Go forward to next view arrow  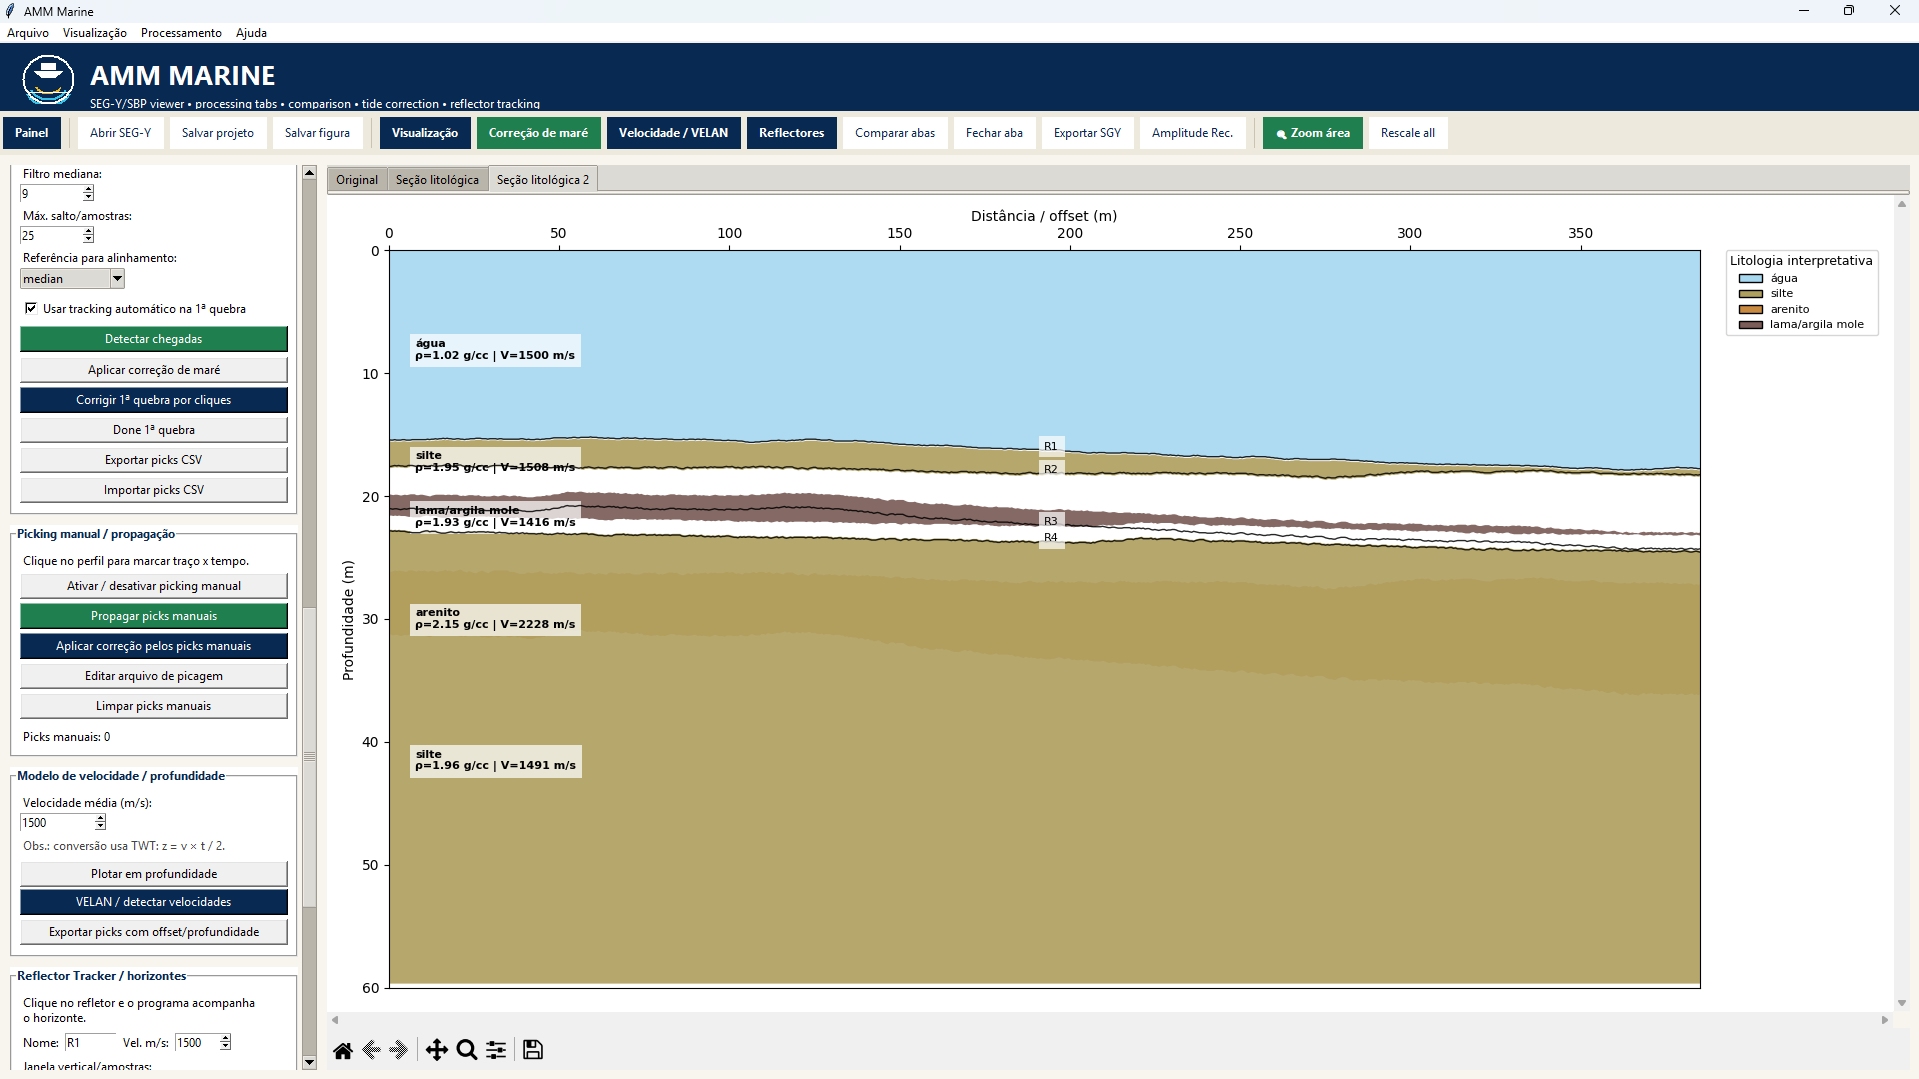pyautogui.click(x=399, y=1050)
